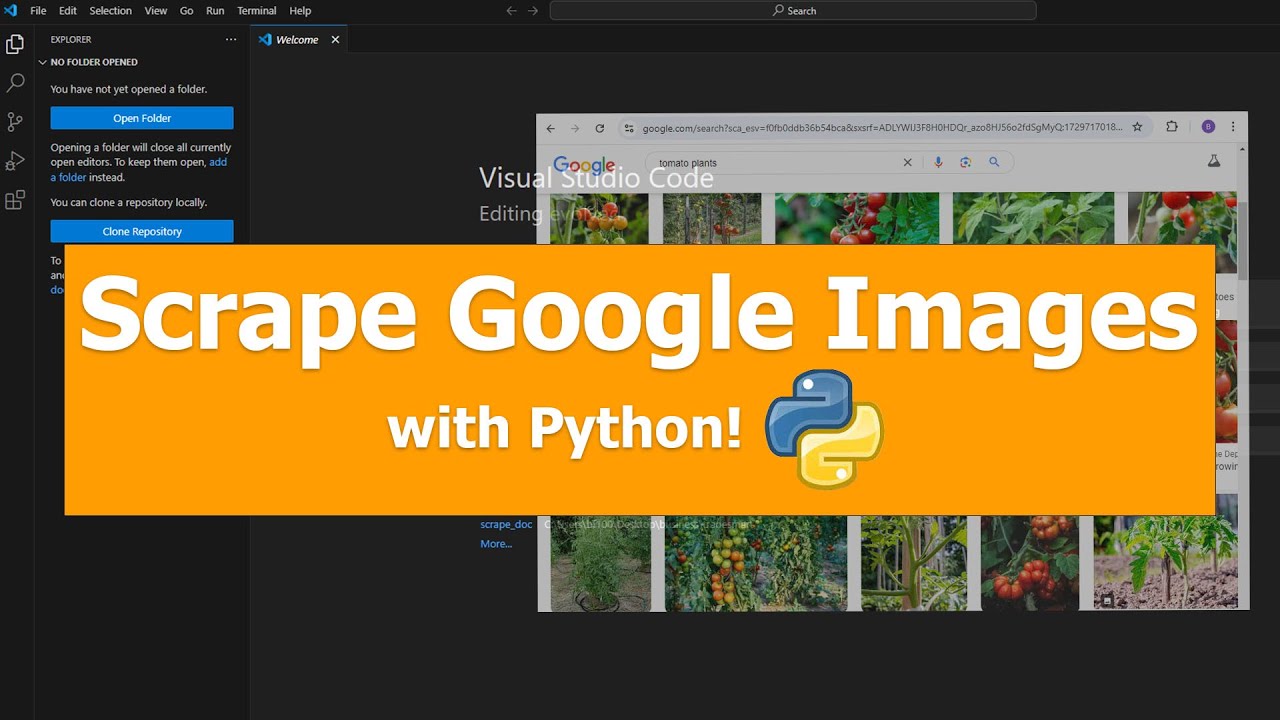Open the Run and Debug view
The height and width of the screenshot is (720, 1280).
pos(15,161)
